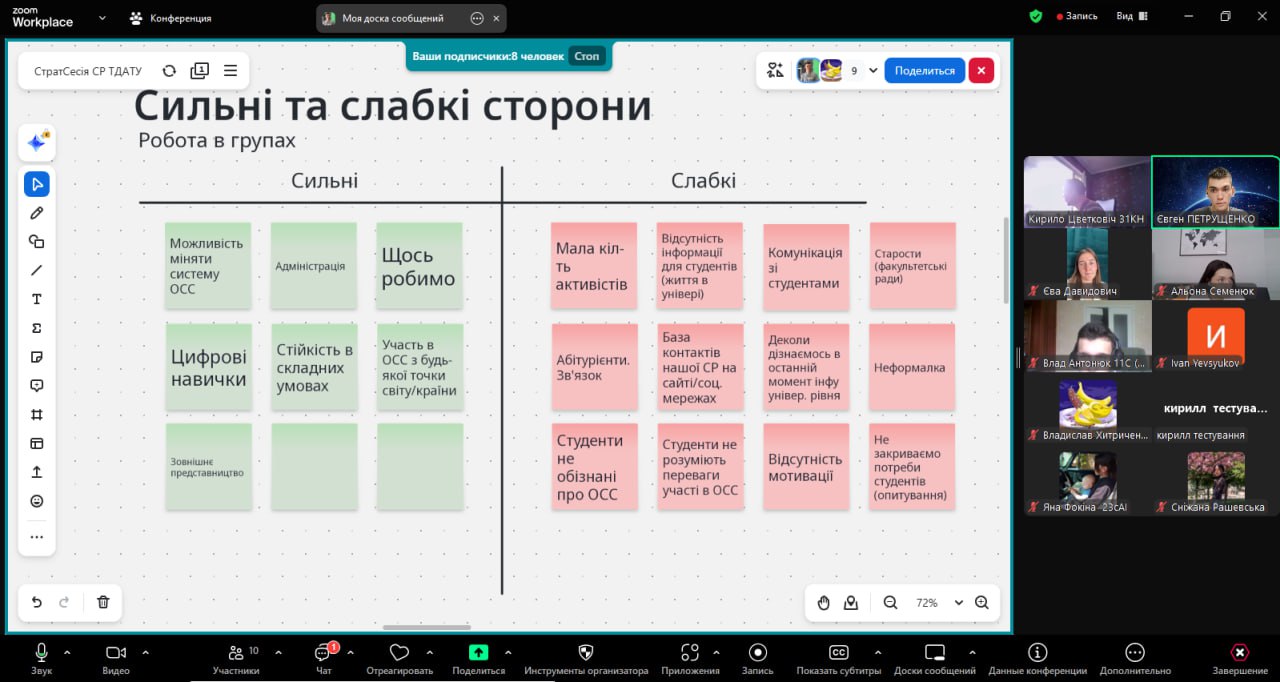1280x682 pixels.
Task: Zoom in on the whiteboard
Action: [x=981, y=602]
